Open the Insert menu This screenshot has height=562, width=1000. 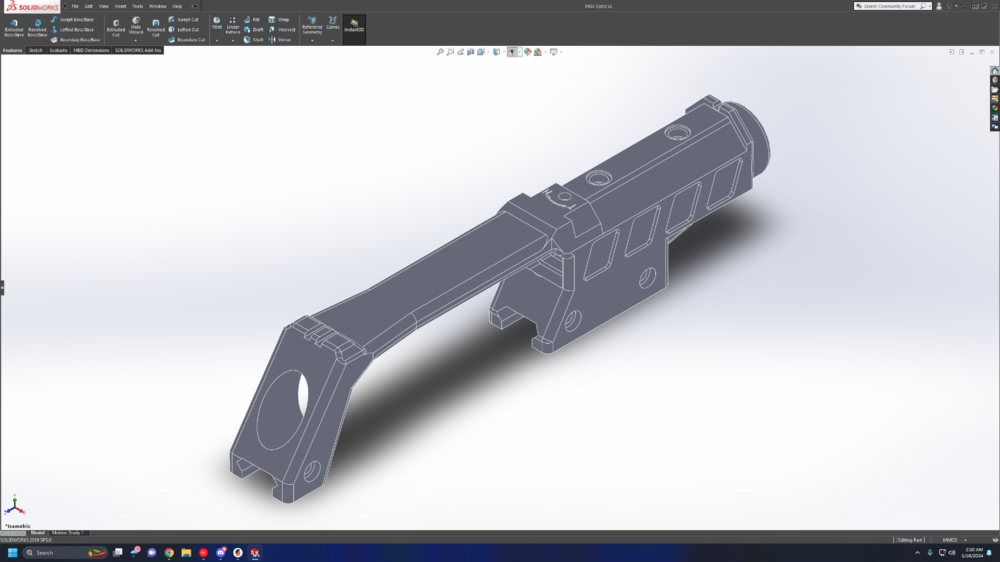120,6
